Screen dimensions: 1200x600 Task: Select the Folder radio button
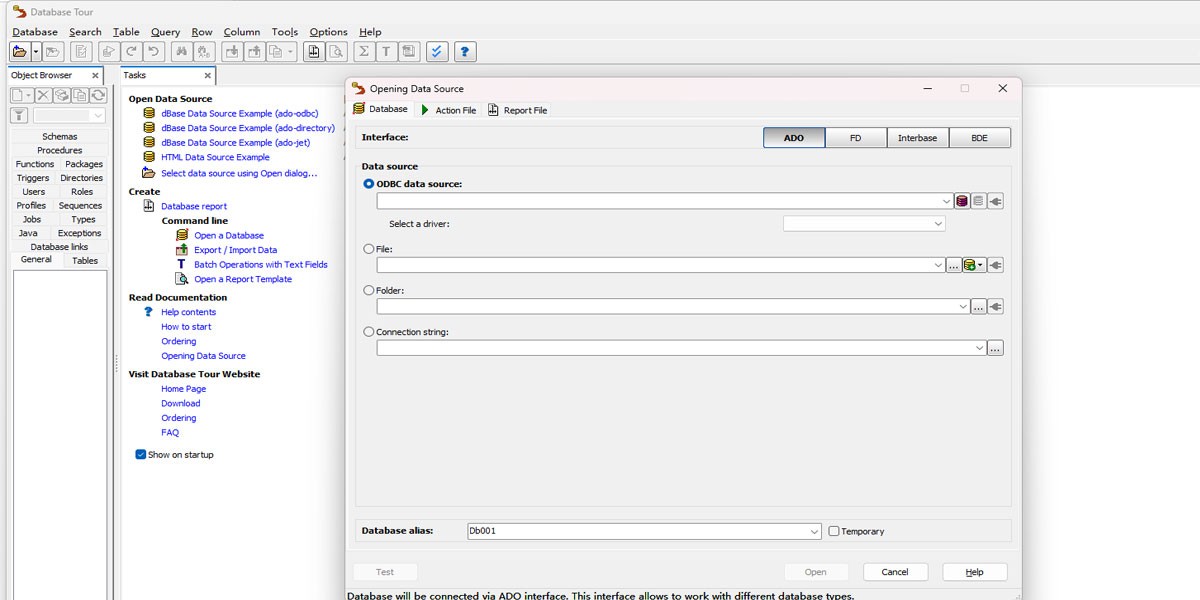tap(369, 290)
